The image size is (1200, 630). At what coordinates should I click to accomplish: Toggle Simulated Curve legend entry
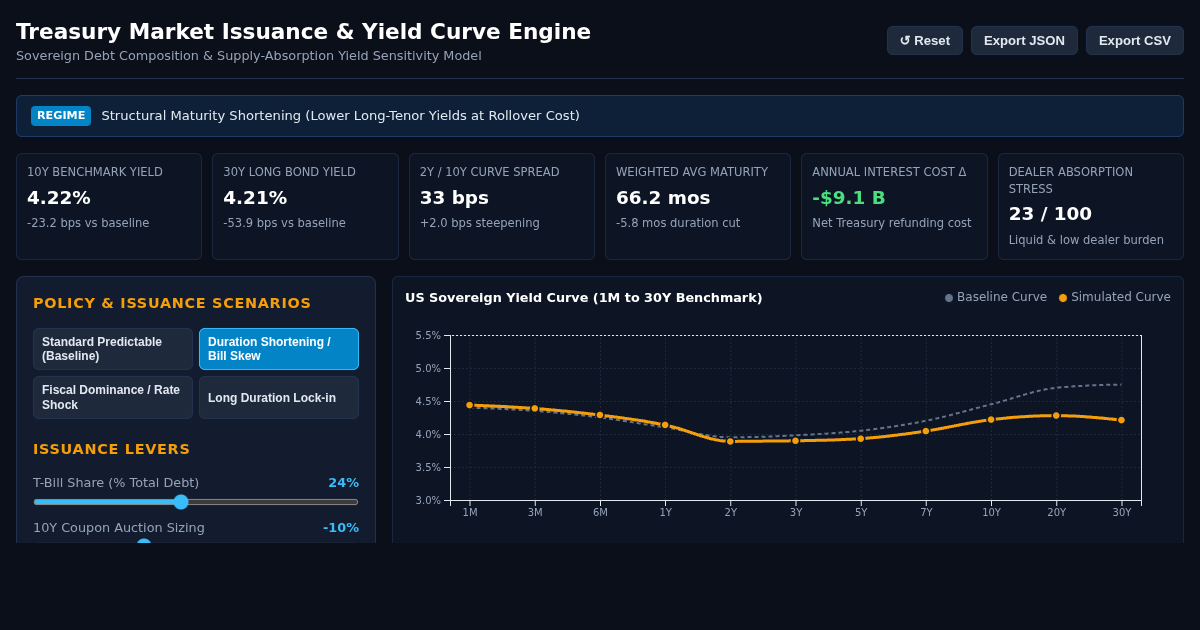1114,297
